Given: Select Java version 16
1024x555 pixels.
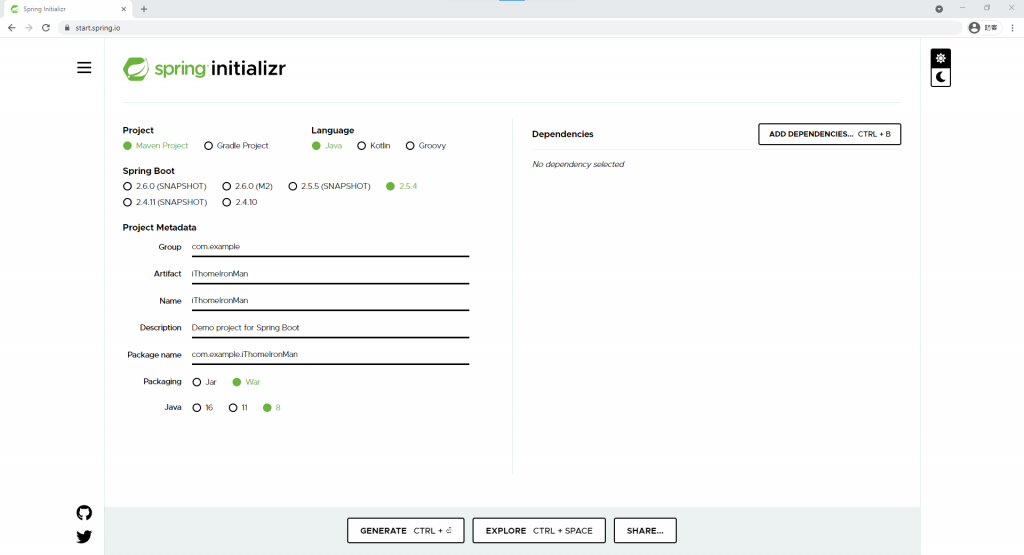Looking at the screenshot, I should click(x=202, y=407).
